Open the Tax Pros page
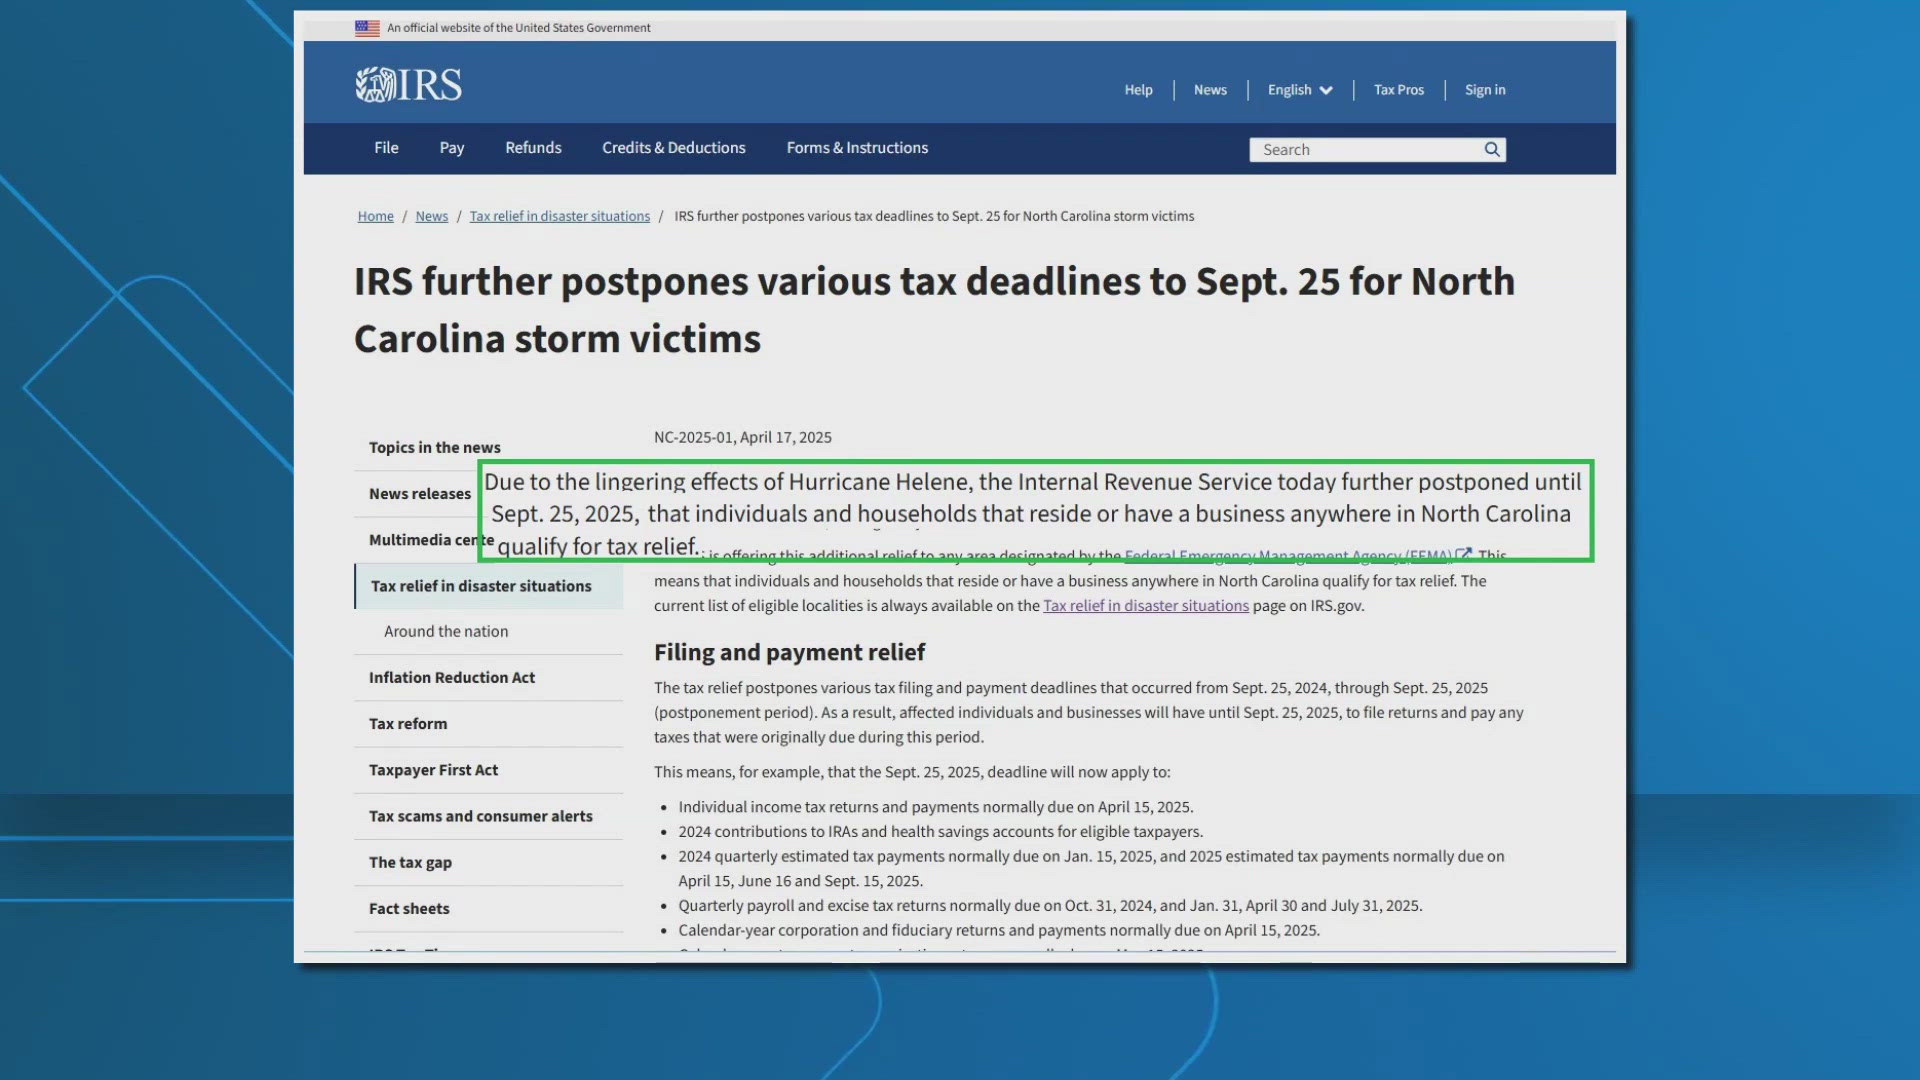 click(x=1397, y=90)
